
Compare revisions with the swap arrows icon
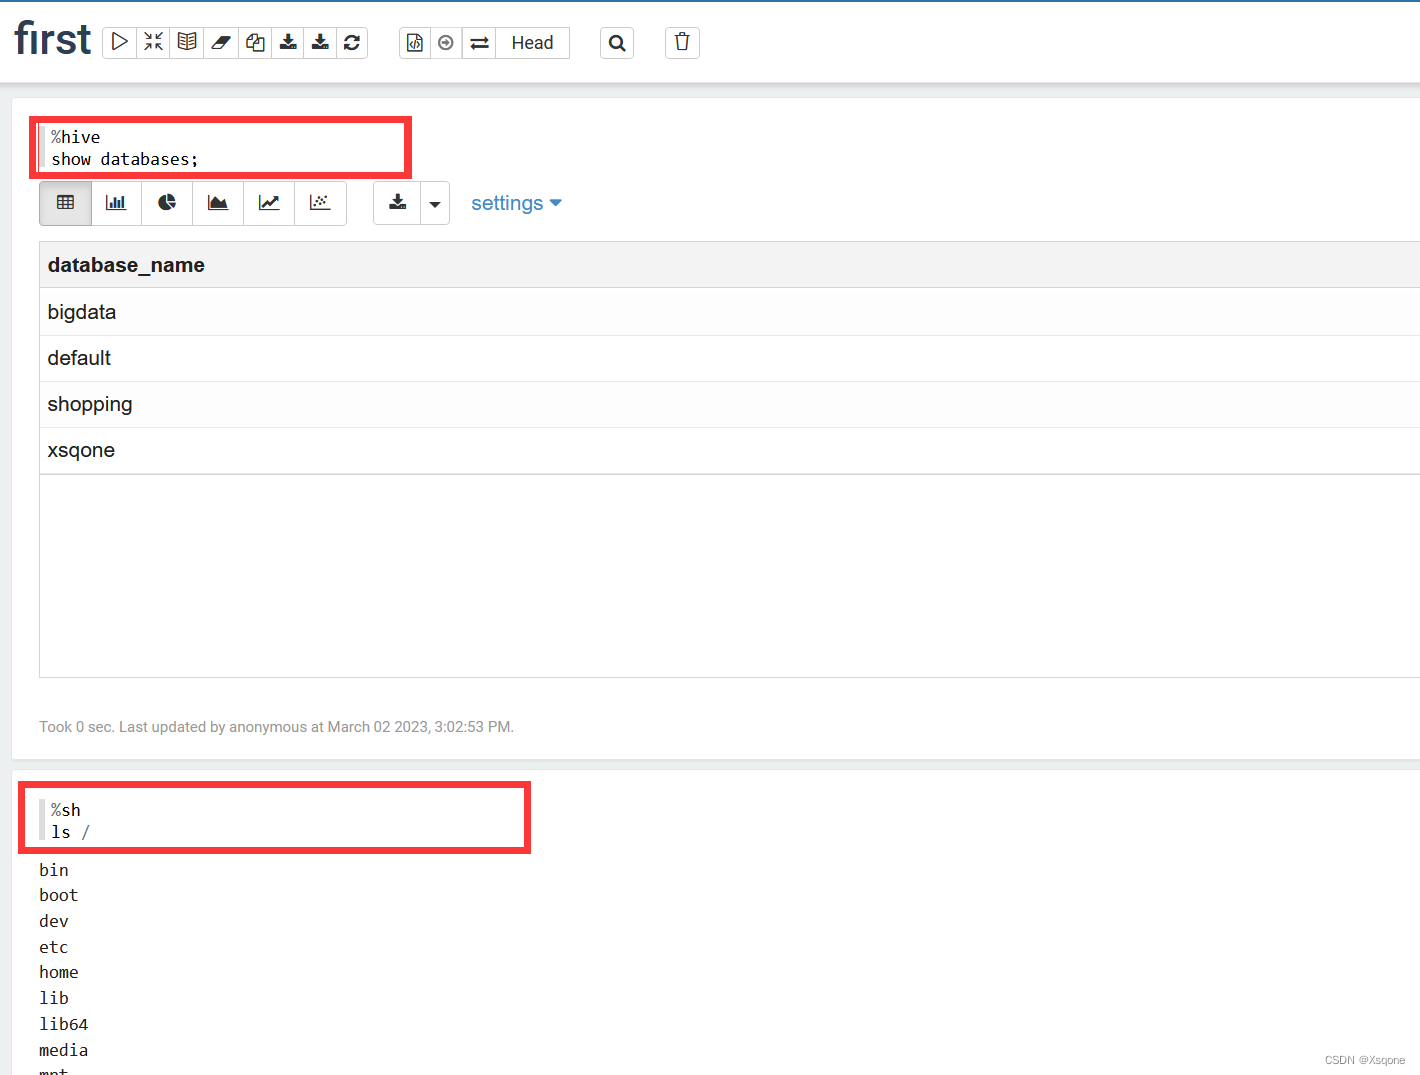coord(479,42)
